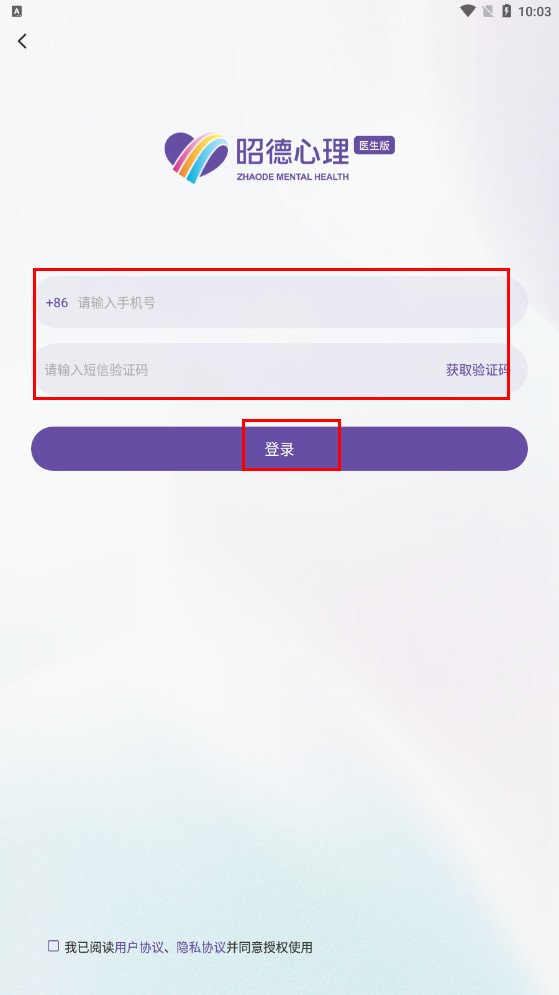Focus the 请输入短信验证码 code field
Screen dimensions: 559x995
pyautogui.click(x=241, y=369)
